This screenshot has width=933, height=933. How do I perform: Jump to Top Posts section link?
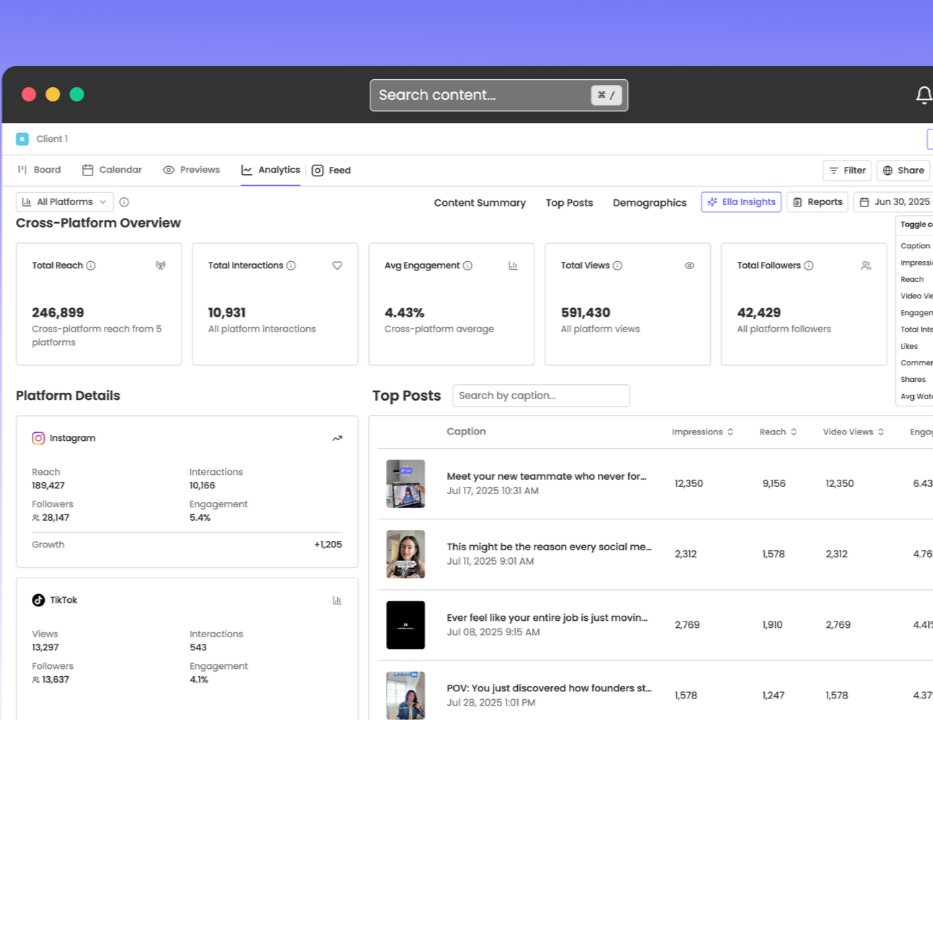pos(569,203)
